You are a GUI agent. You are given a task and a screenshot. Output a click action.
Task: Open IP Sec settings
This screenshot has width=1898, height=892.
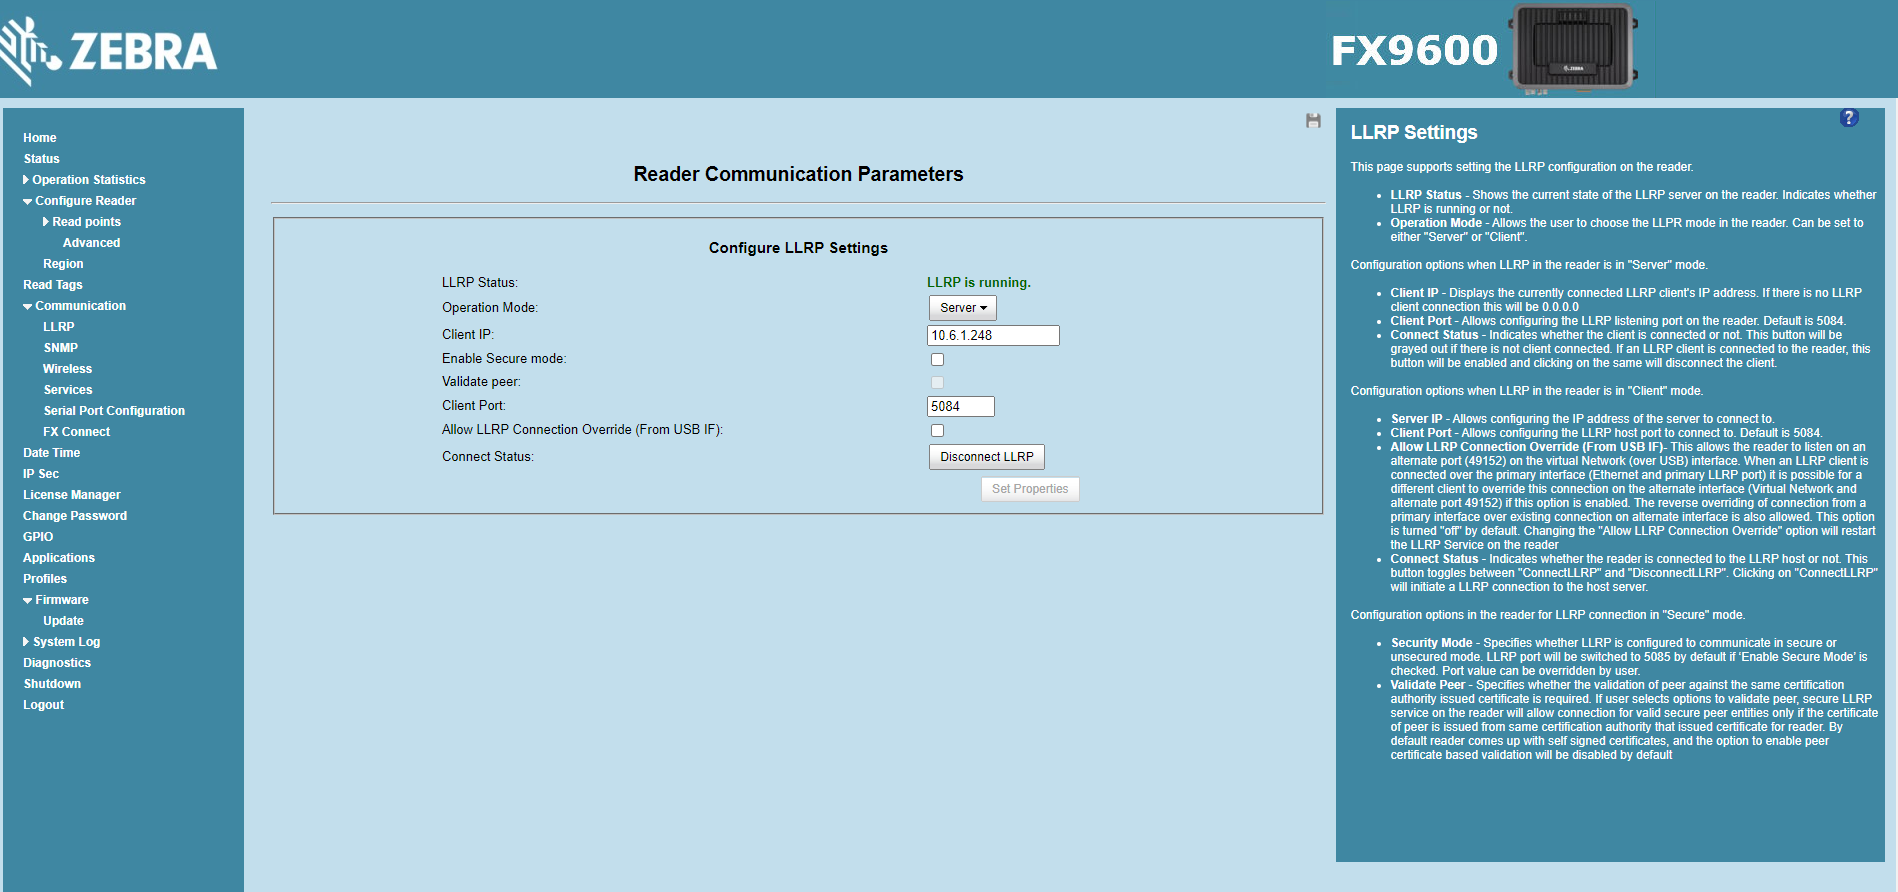pos(41,474)
